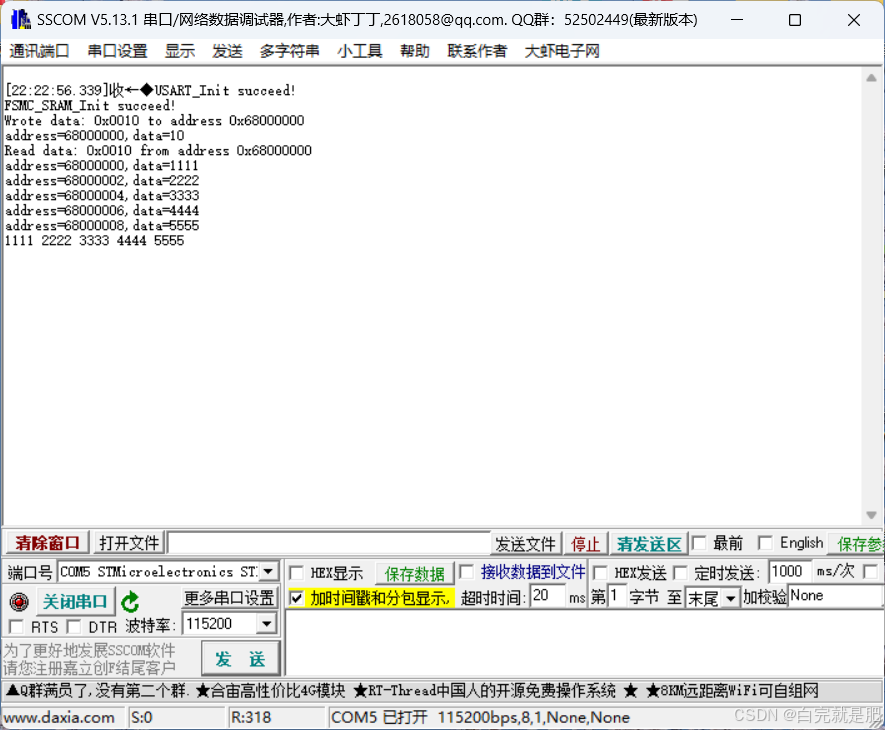This screenshot has width=885, height=730.
Task: Click the S:0 sent counter
Action: tap(141, 718)
